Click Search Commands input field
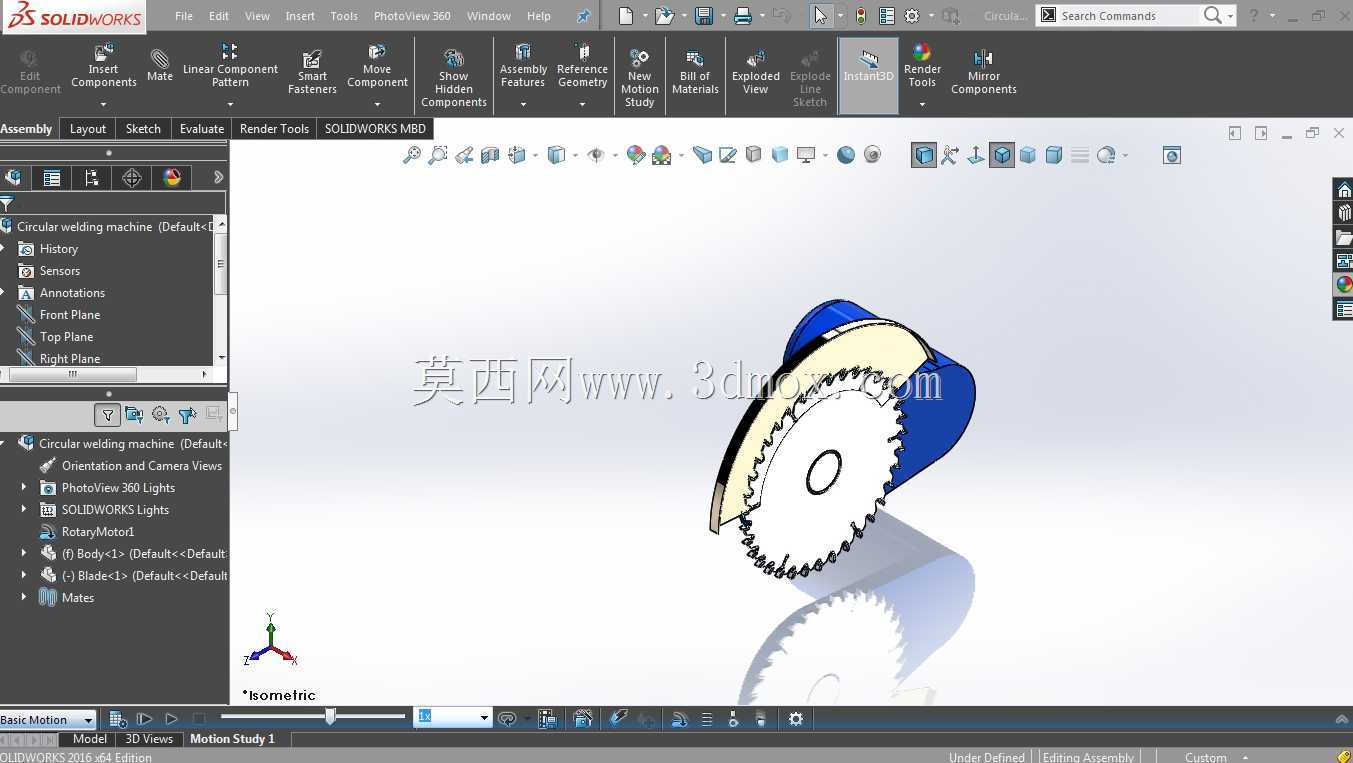 click(1128, 16)
